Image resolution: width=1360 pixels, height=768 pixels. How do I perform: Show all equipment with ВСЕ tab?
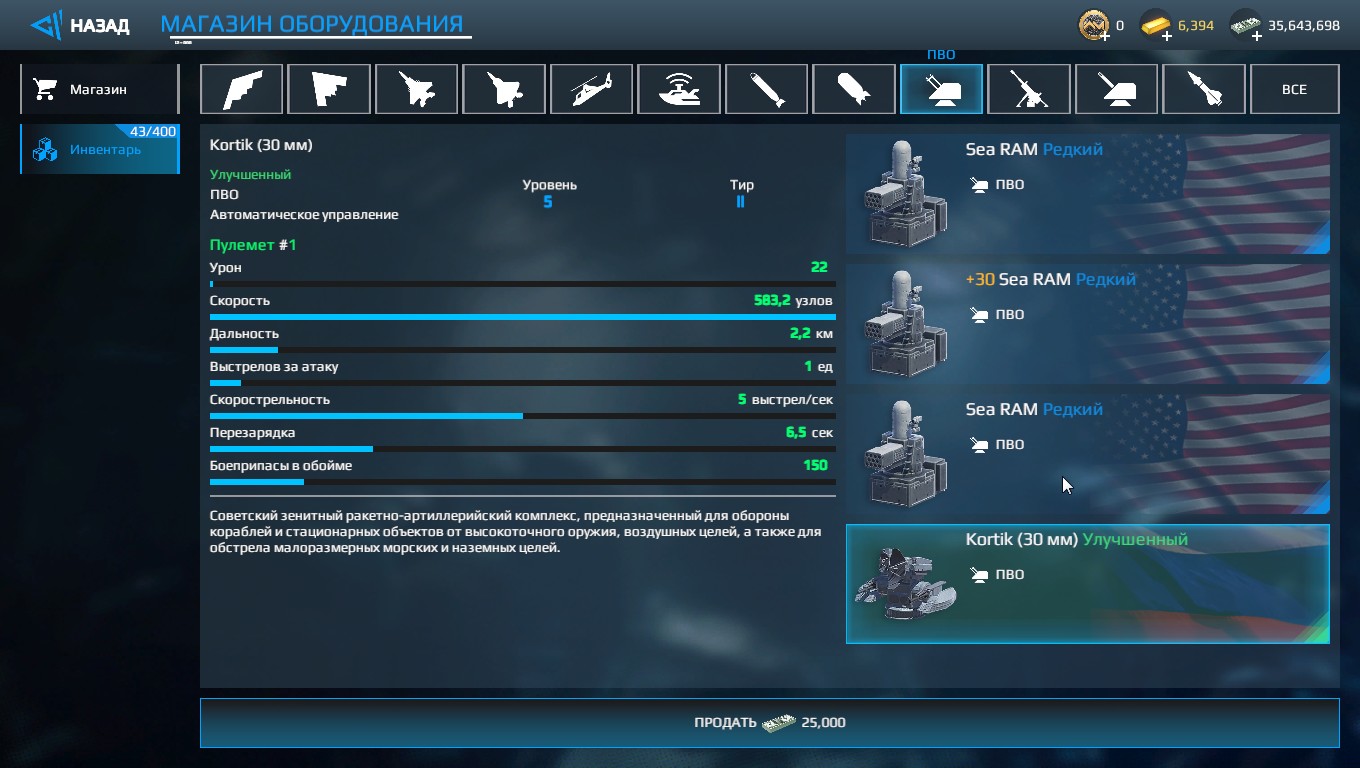(x=1294, y=89)
